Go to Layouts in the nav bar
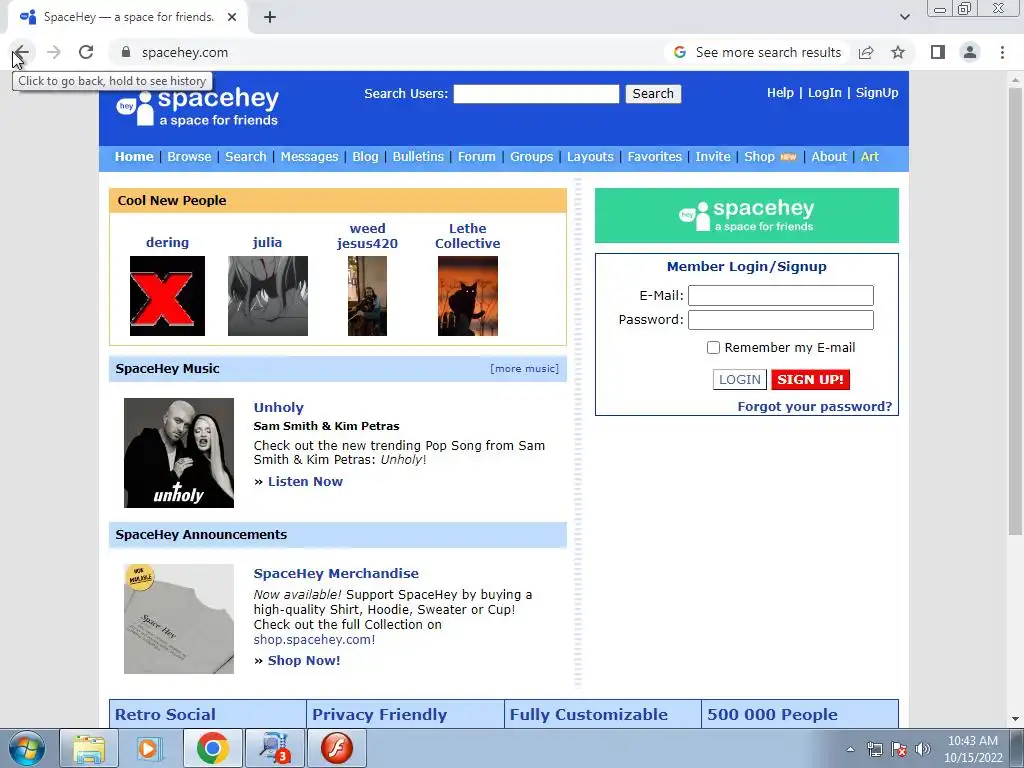This screenshot has width=1024, height=768. (590, 157)
